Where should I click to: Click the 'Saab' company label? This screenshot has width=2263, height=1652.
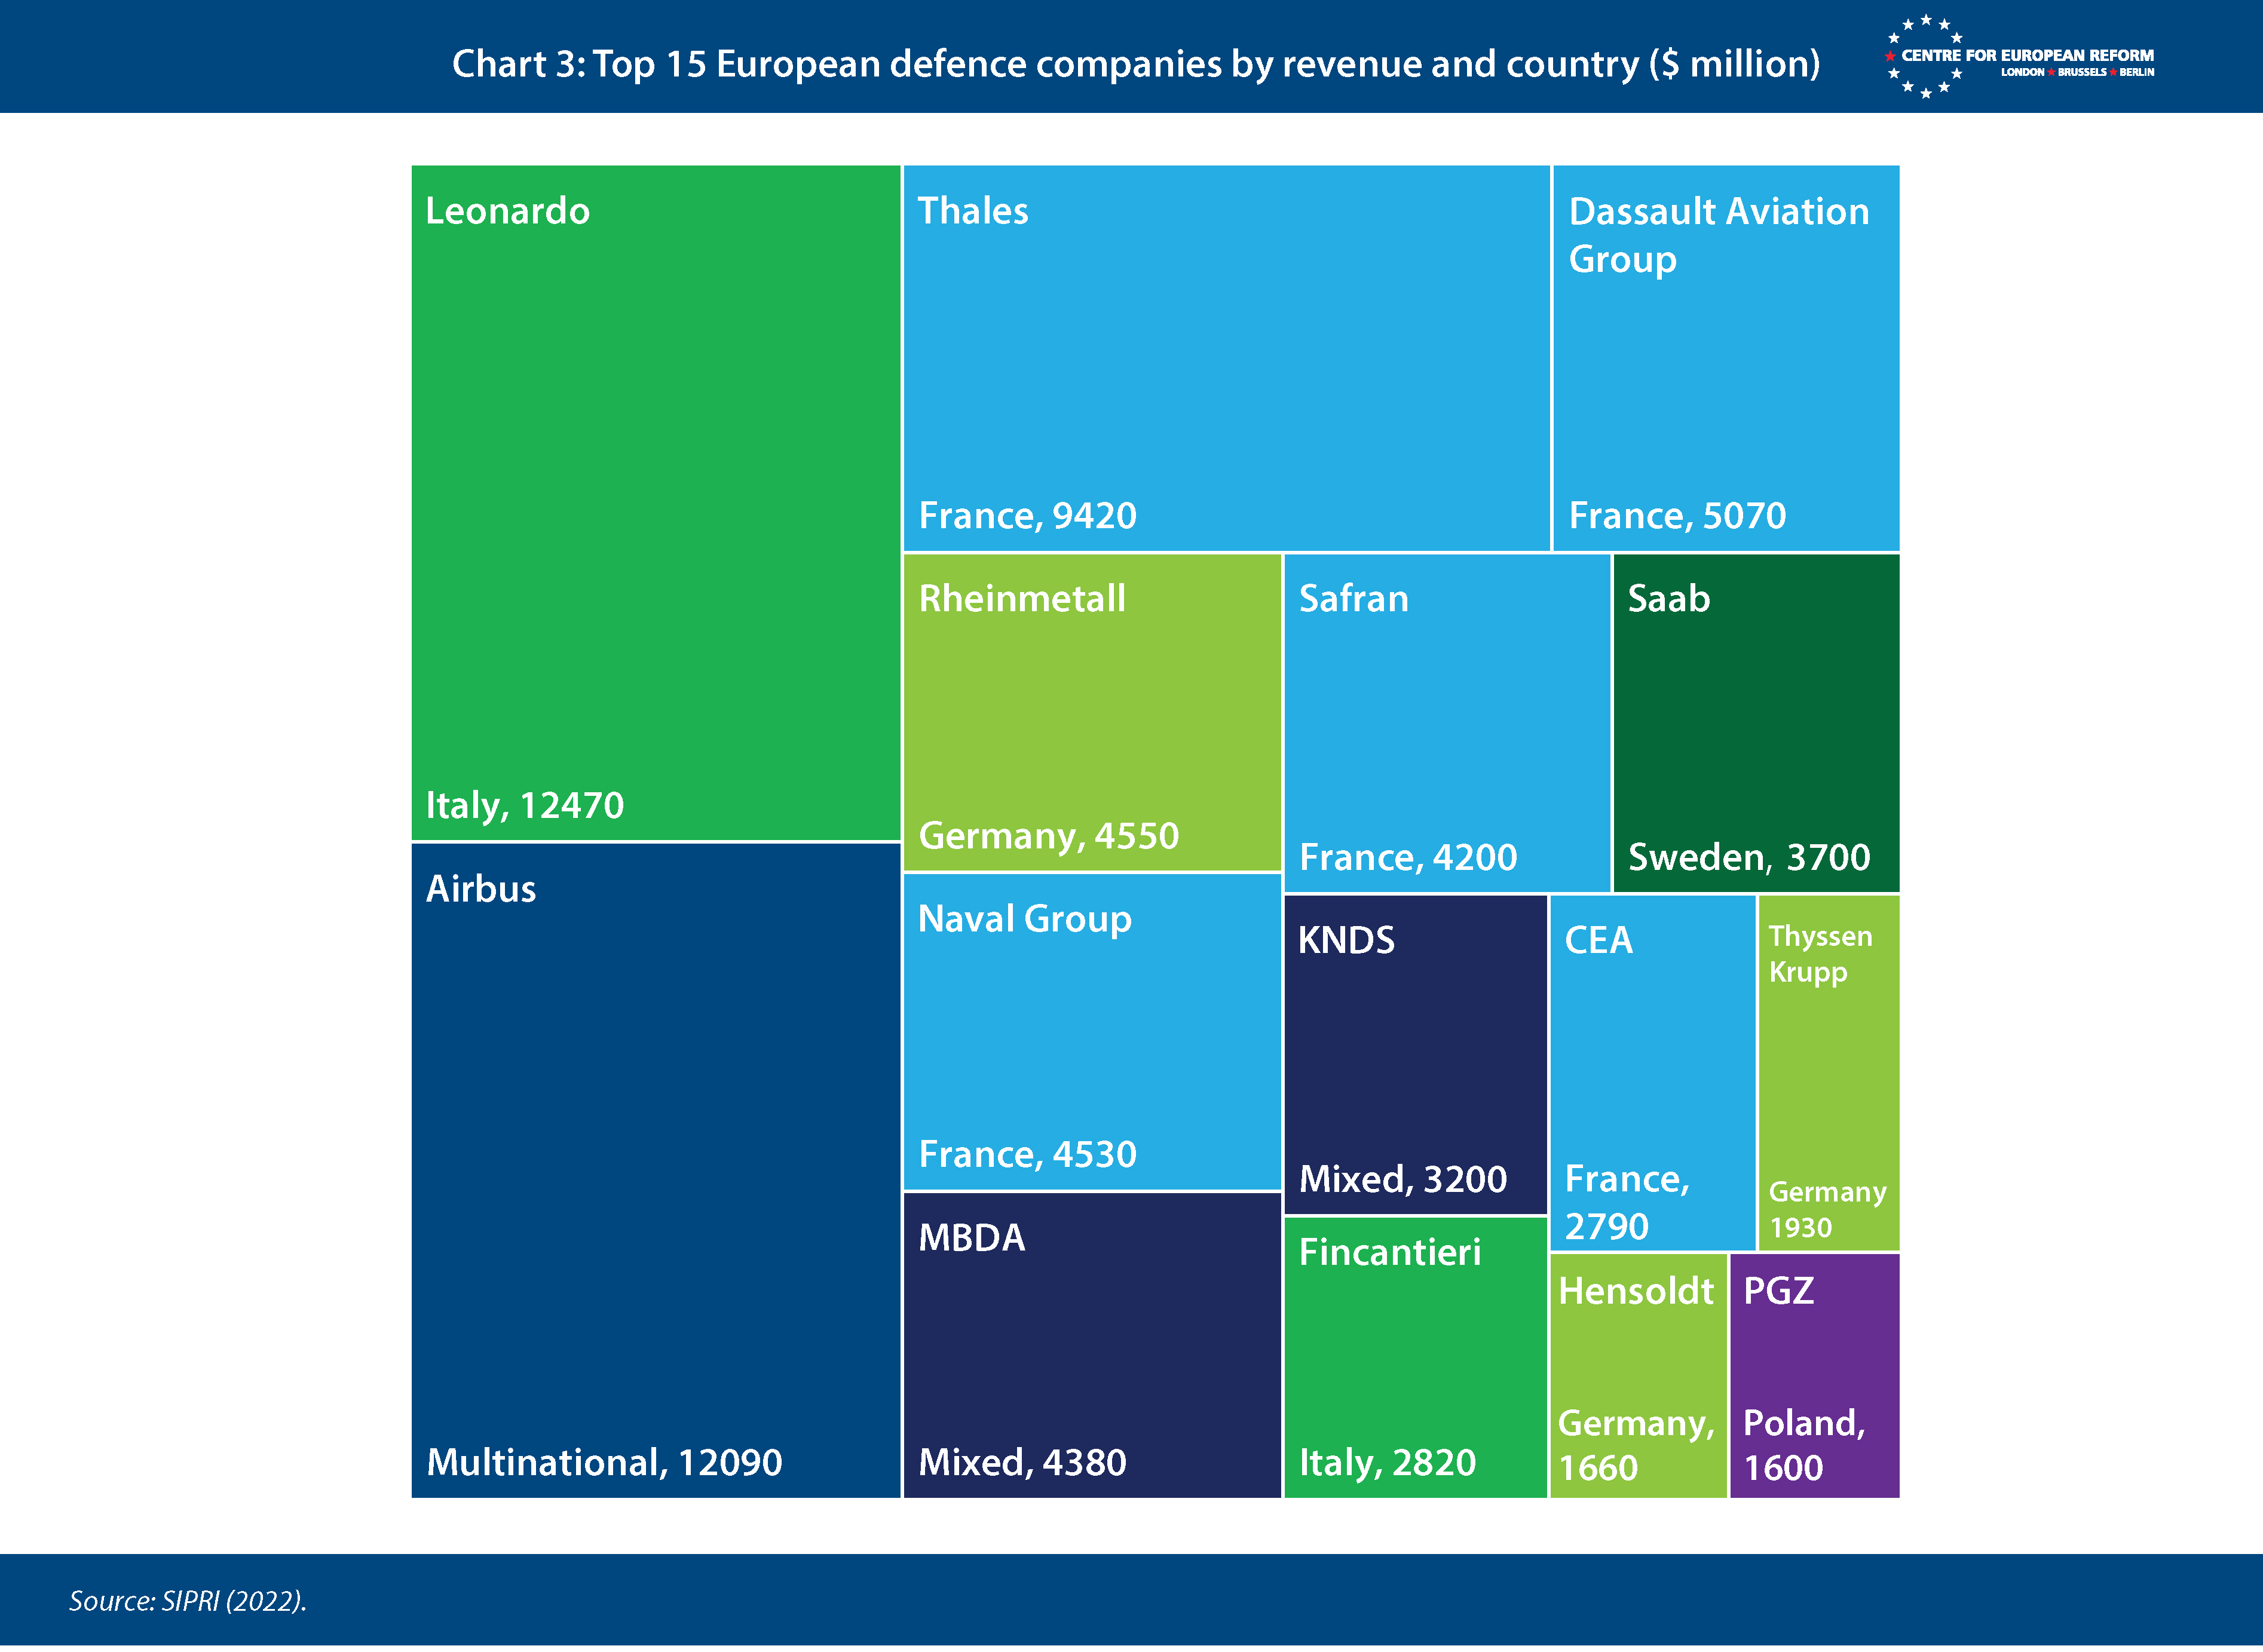[x=1669, y=599]
